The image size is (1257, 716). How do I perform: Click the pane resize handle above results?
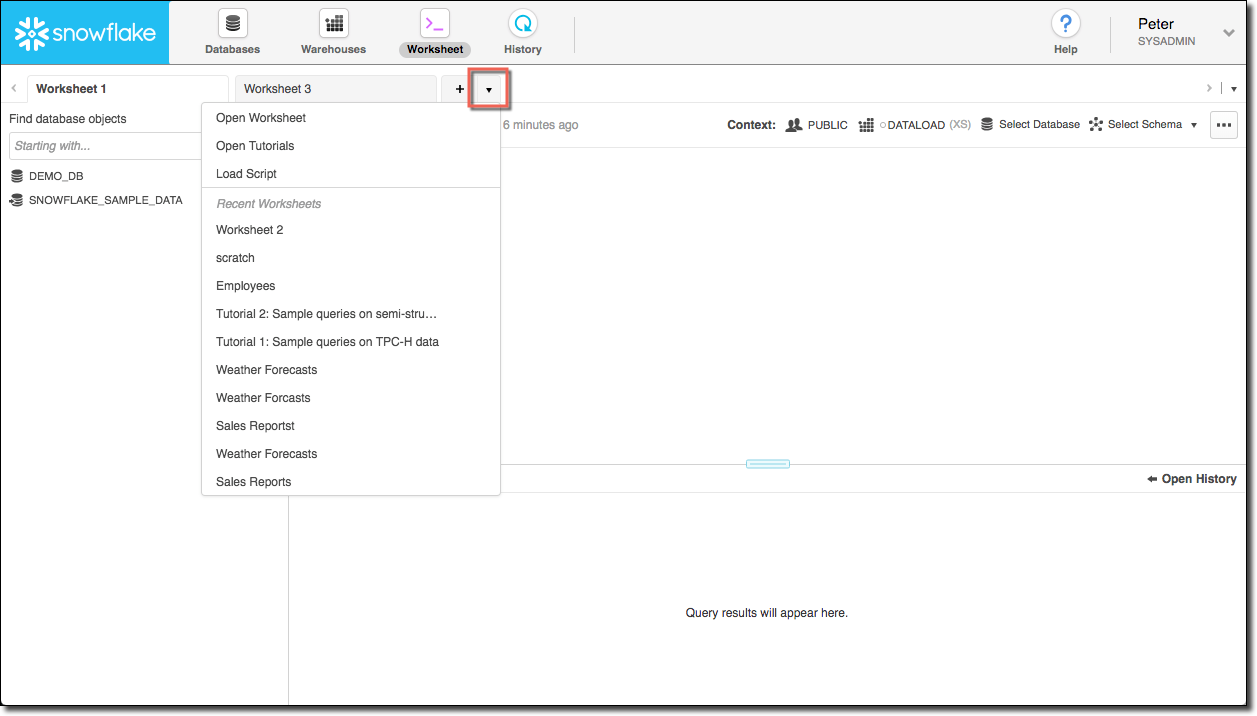point(768,464)
